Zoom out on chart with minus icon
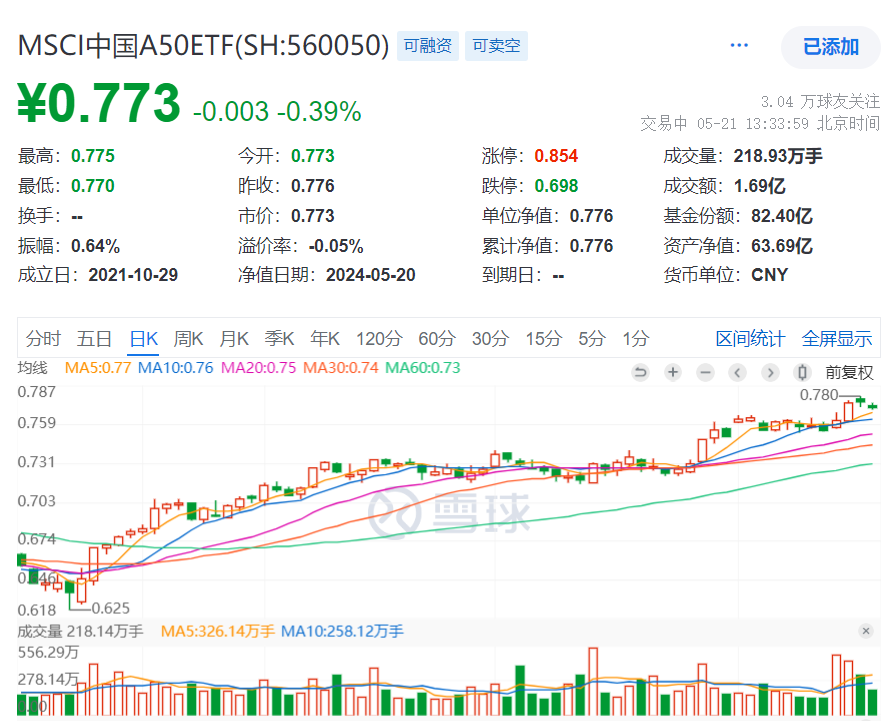This screenshot has width=896, height=721. [x=704, y=372]
